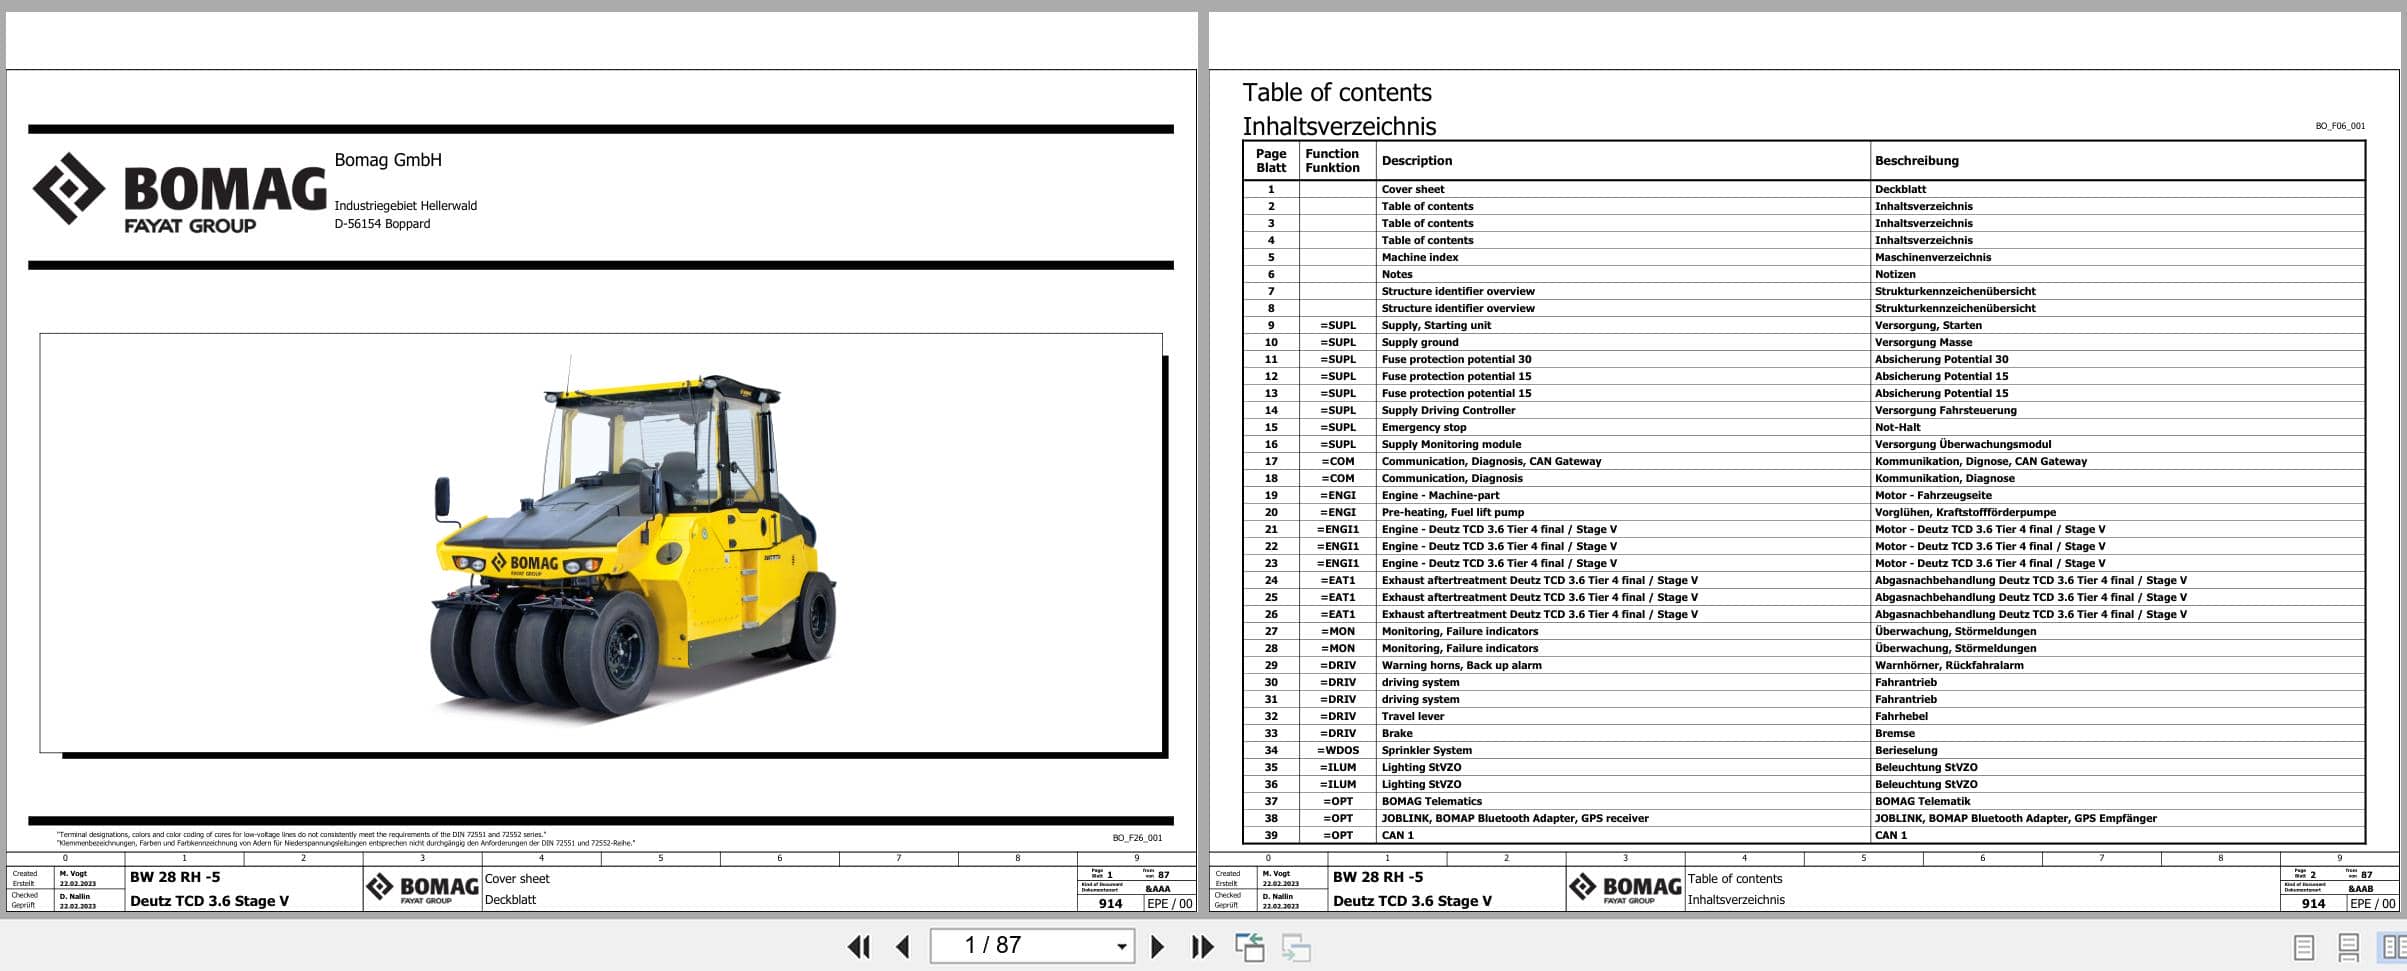Jump to the last page
Image resolution: width=2407 pixels, height=971 pixels.
[1202, 946]
